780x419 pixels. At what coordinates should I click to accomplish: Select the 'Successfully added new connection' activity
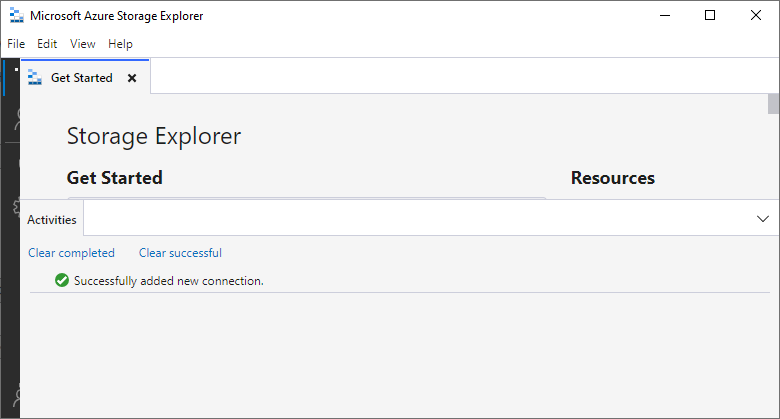[x=168, y=281]
